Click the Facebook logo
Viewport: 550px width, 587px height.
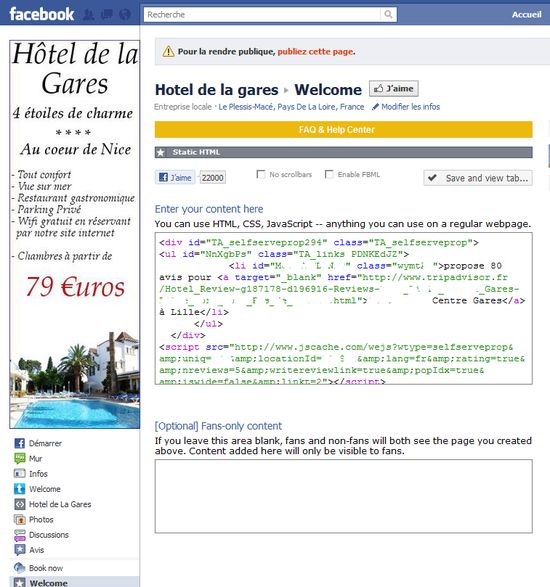click(42, 14)
